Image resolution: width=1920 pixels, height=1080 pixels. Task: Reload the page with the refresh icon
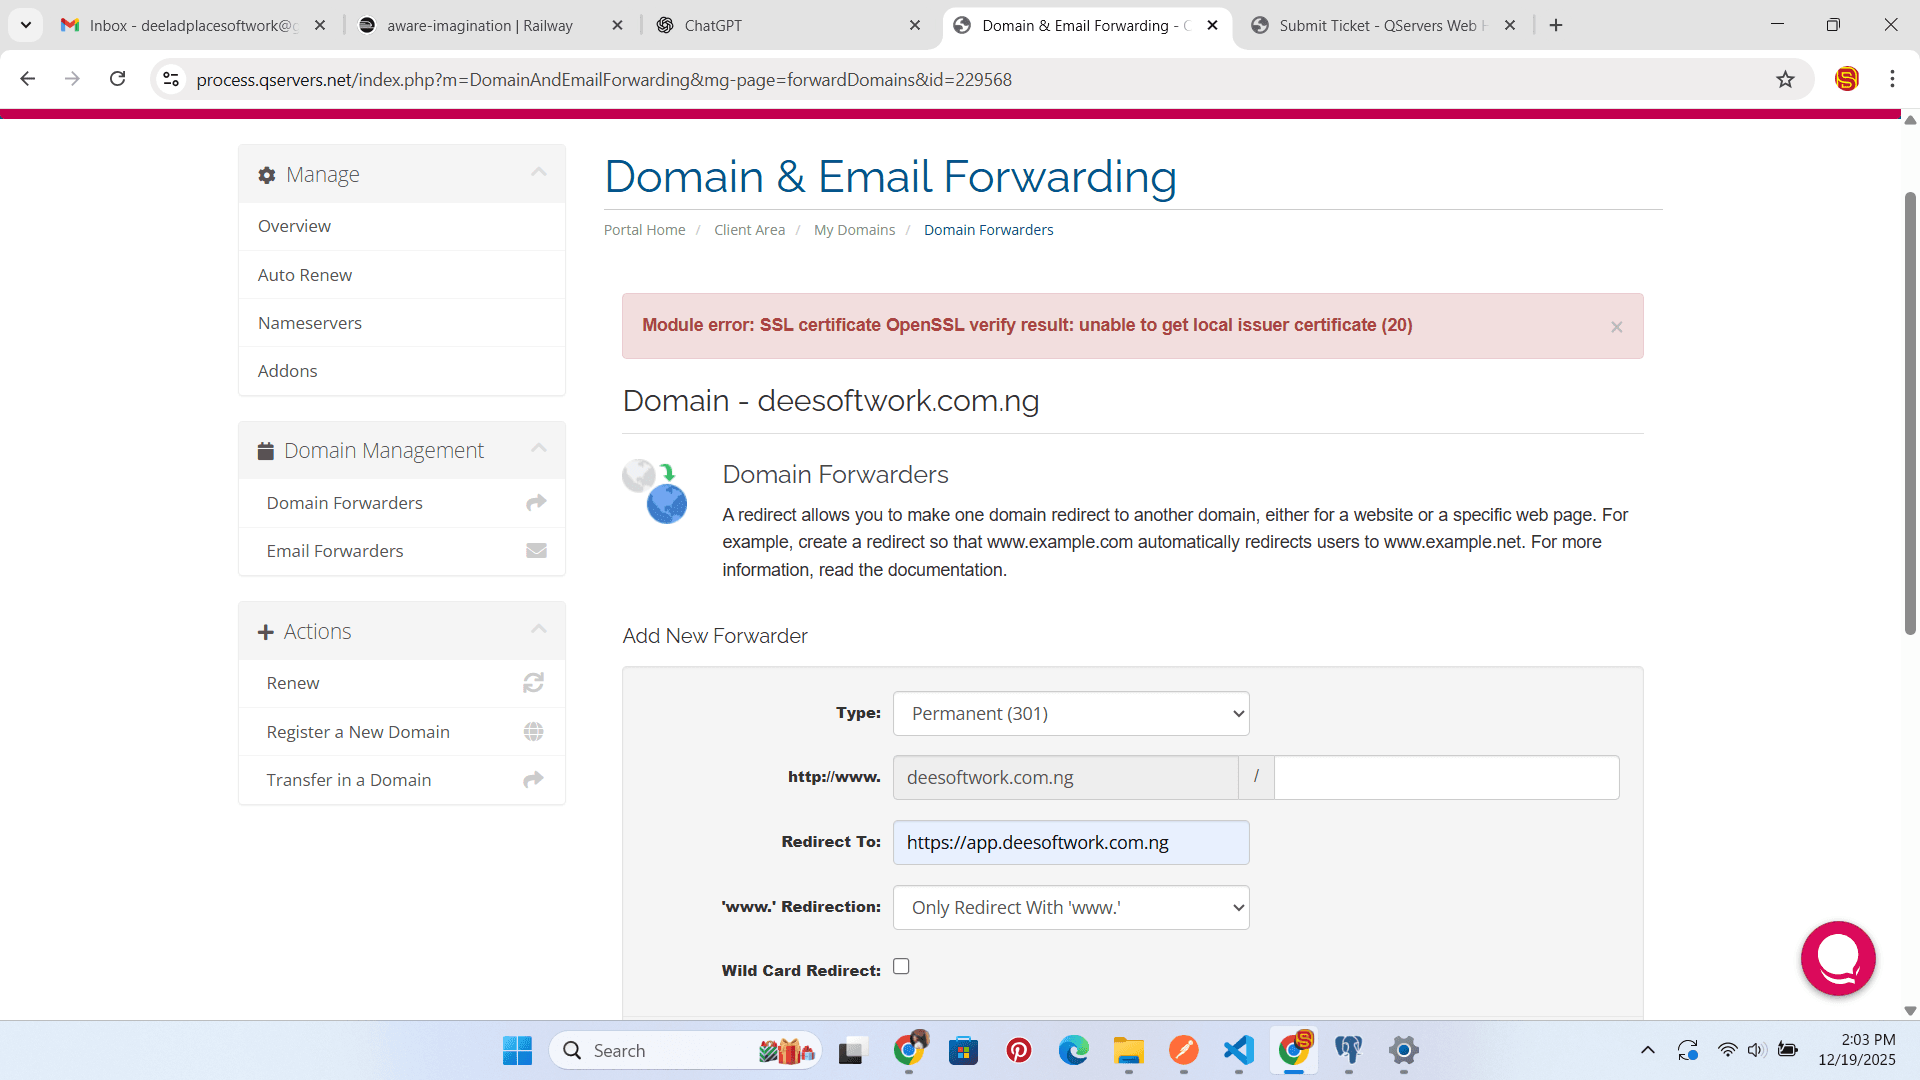(117, 79)
